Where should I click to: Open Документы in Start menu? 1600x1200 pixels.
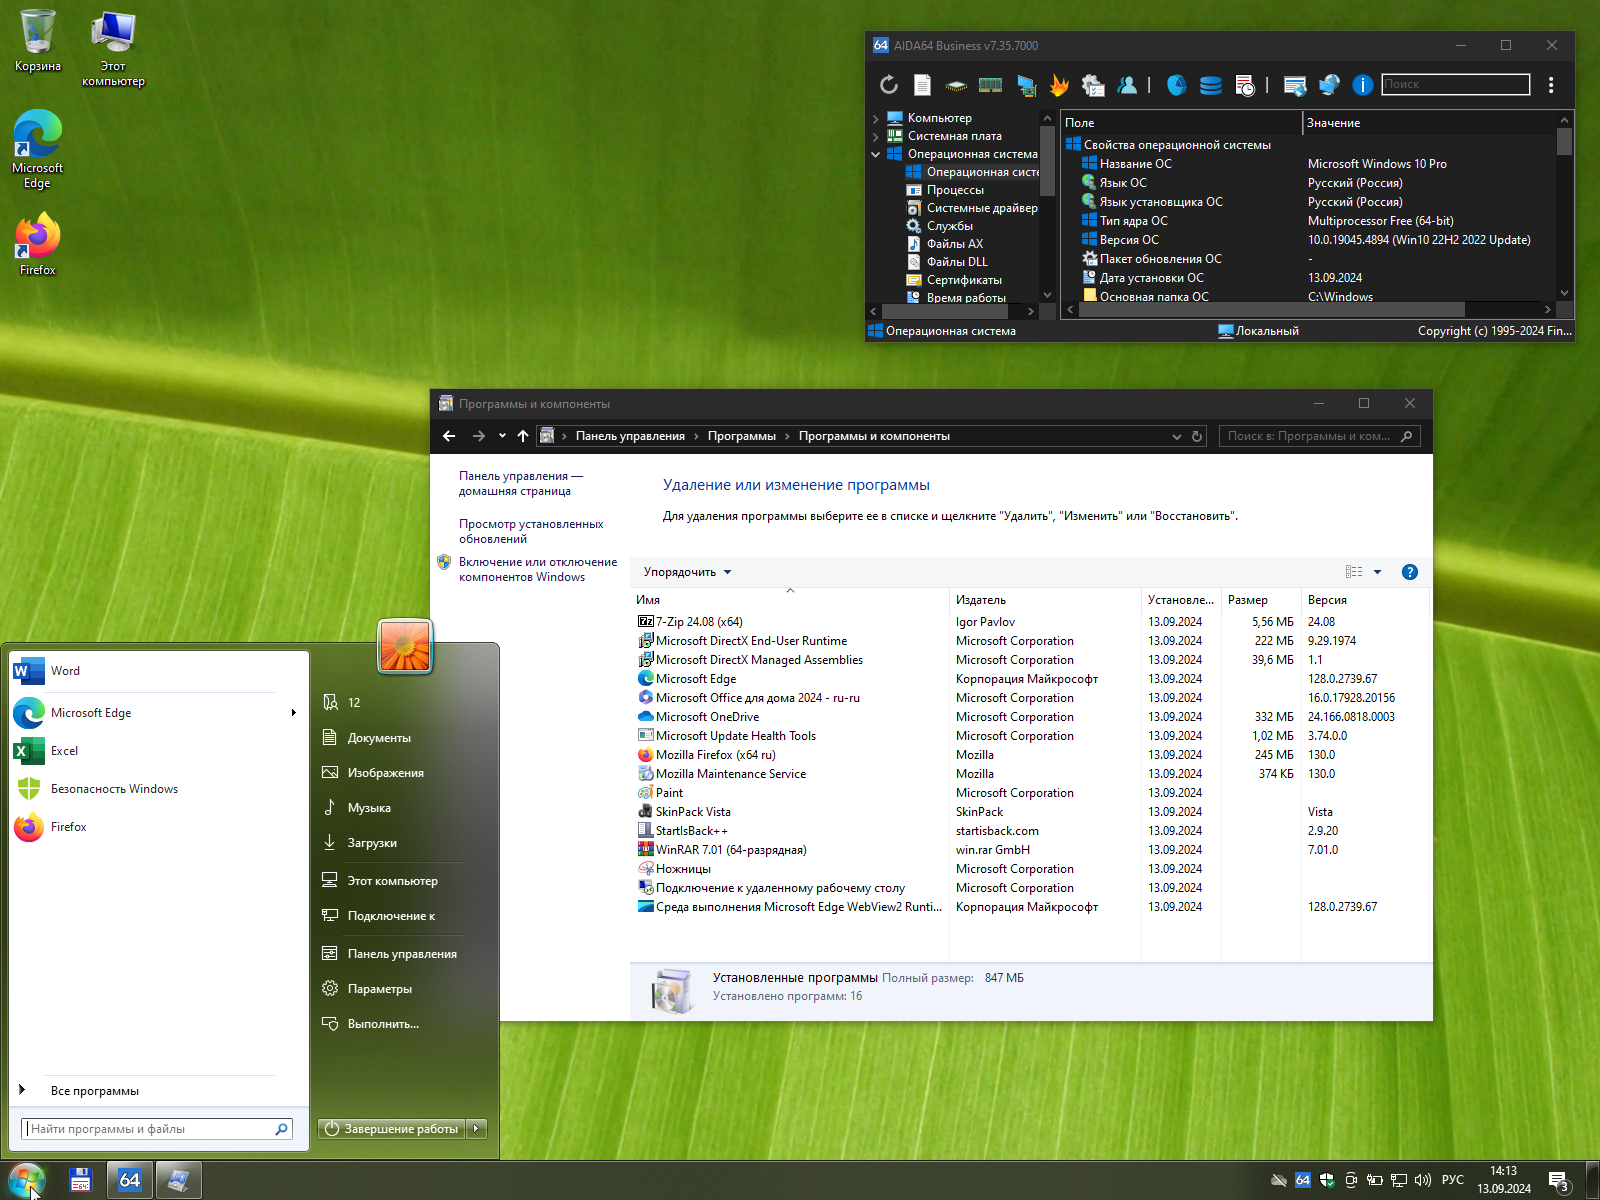[379, 738]
